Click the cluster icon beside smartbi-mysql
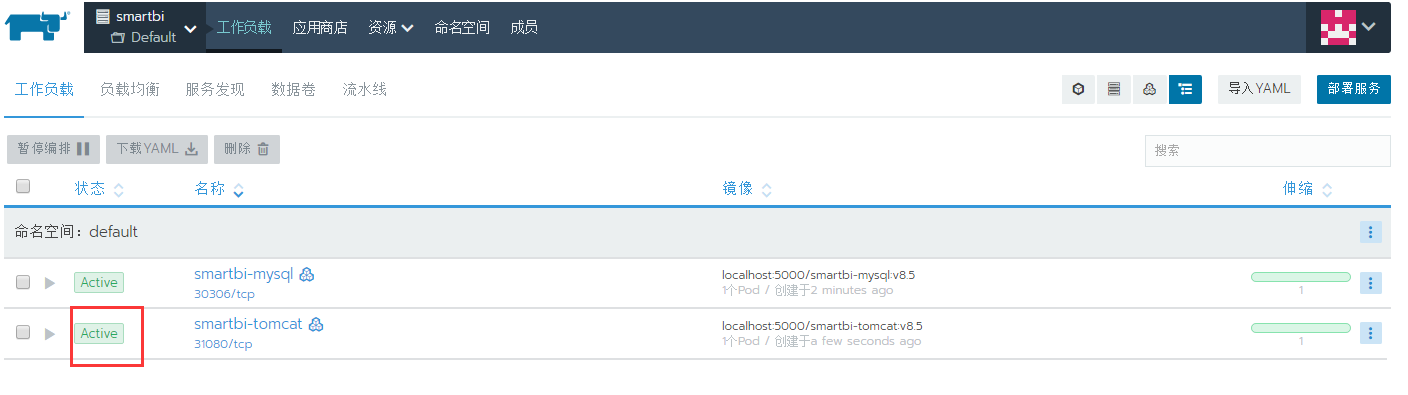The image size is (1408, 395). point(307,274)
